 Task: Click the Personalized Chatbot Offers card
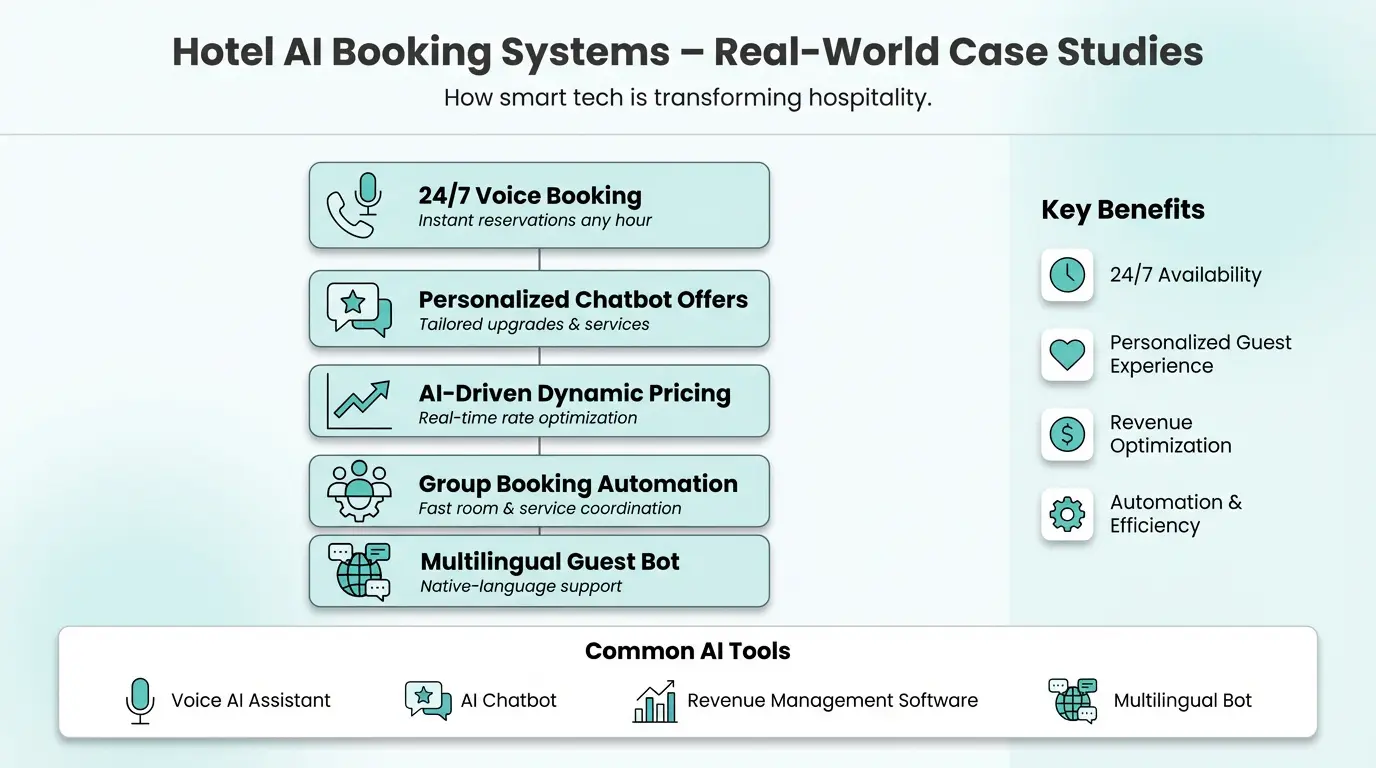[x=539, y=309]
